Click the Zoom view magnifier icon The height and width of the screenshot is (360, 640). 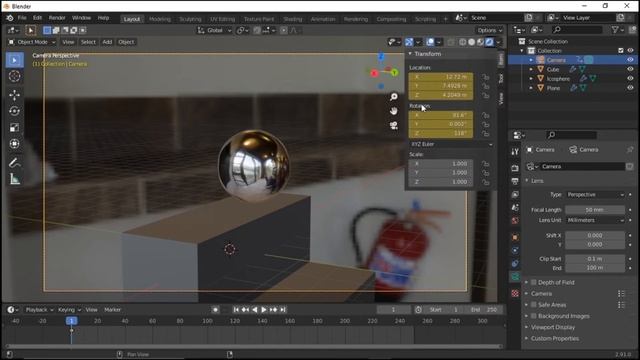click(x=394, y=97)
